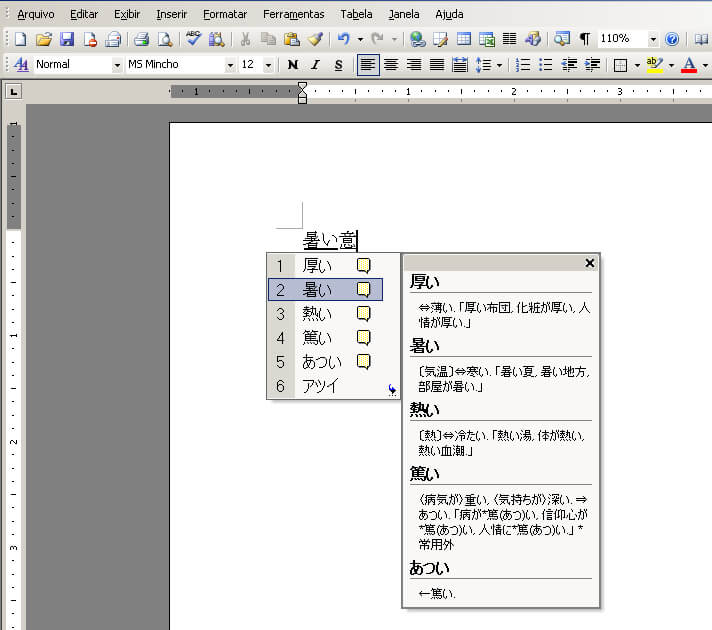Open the Columns layout icon
This screenshot has height=630, width=712.
pos(509,39)
